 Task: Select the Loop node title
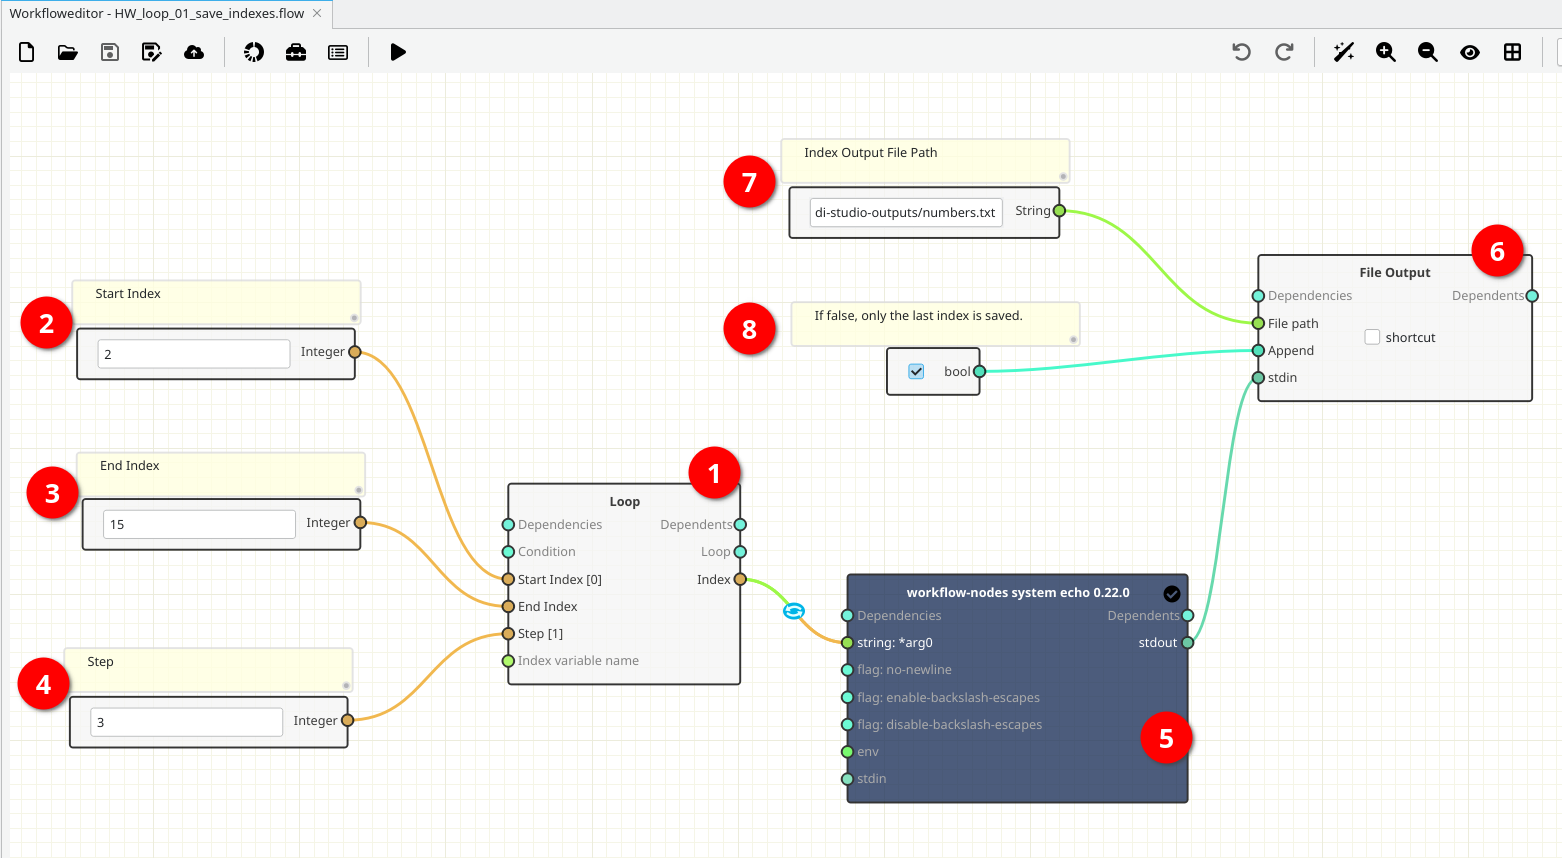pos(625,501)
